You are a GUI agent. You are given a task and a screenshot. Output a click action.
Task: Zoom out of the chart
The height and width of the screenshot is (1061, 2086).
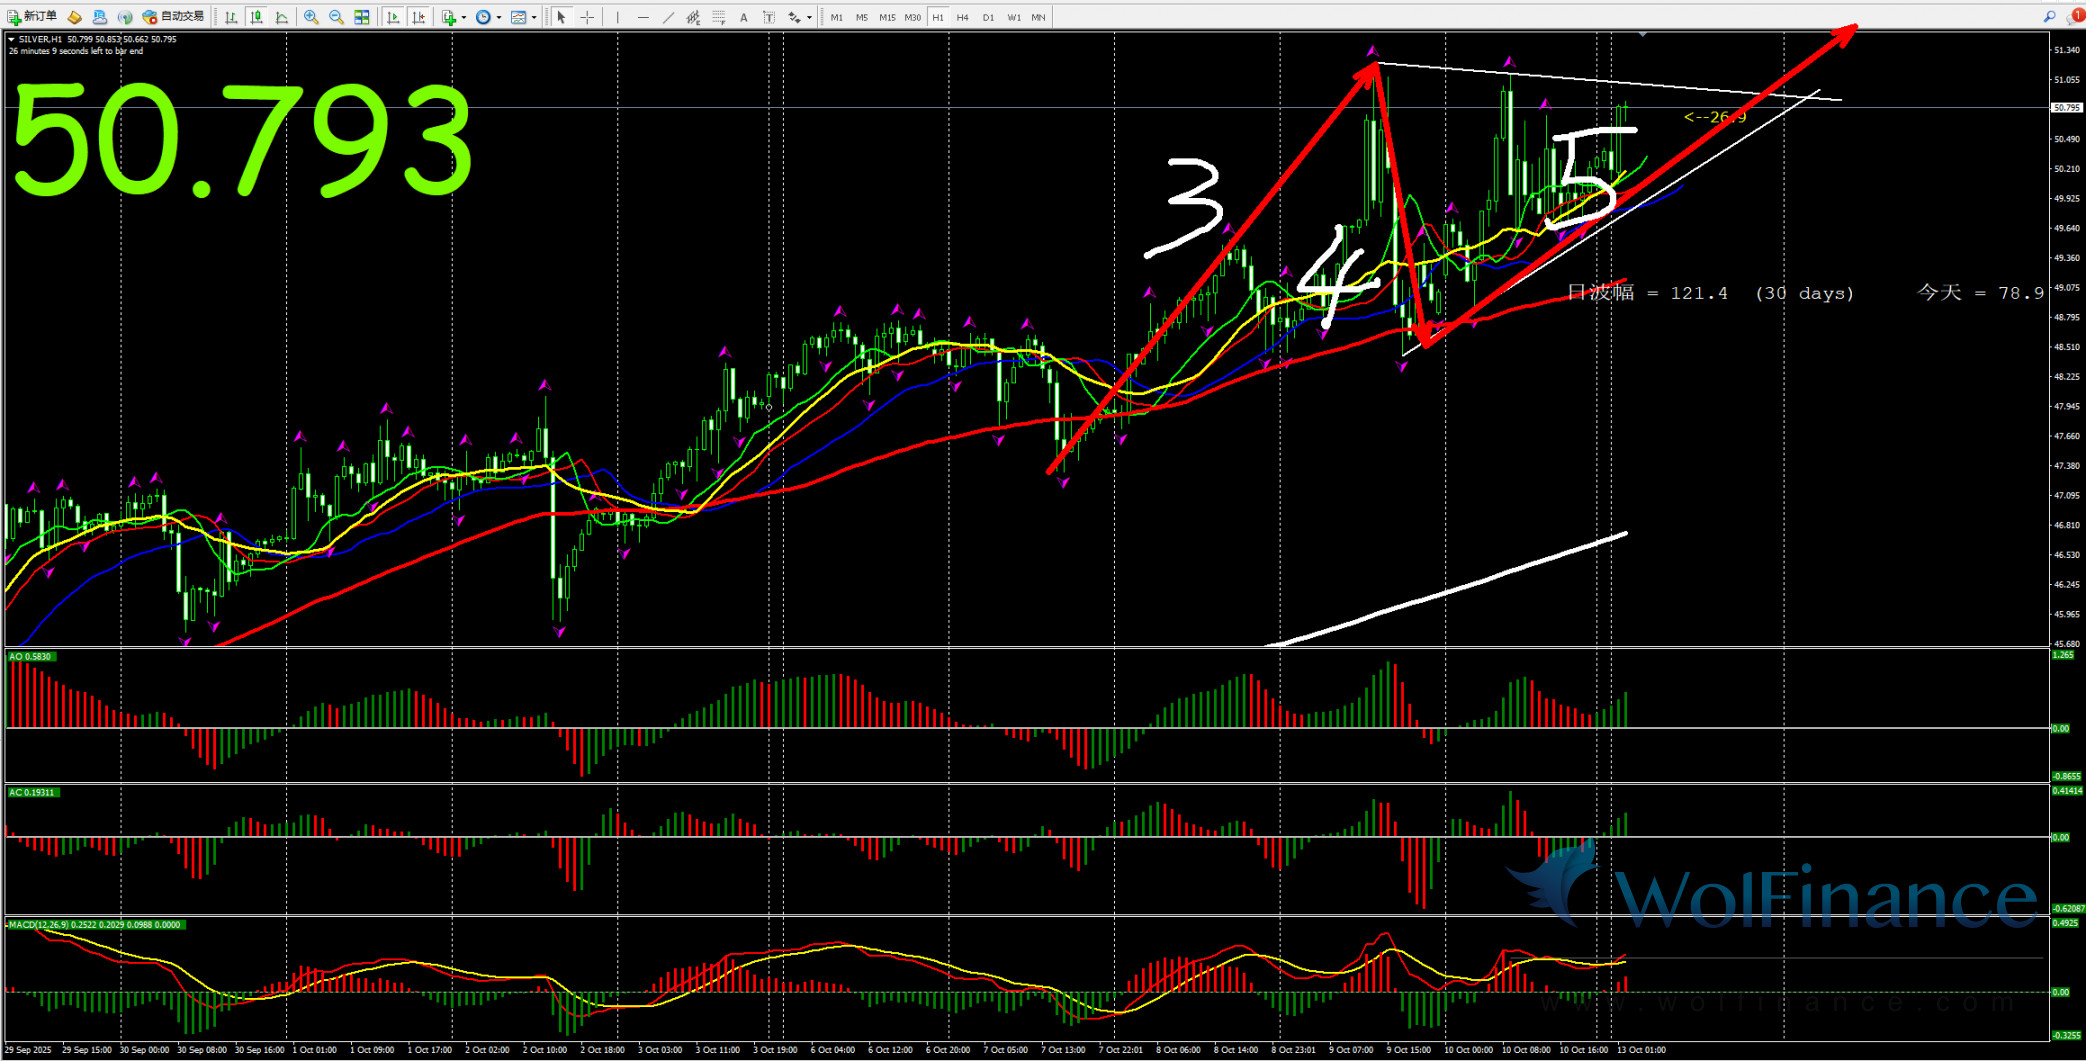(336, 17)
